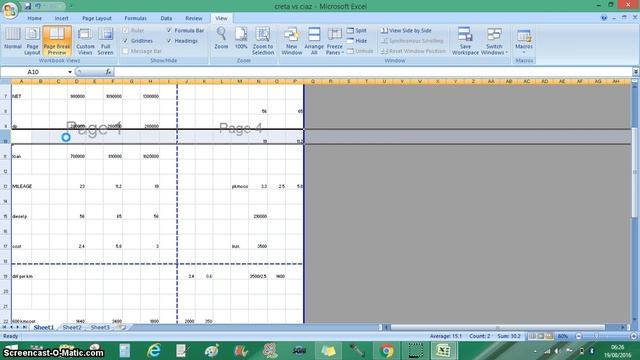Image resolution: width=640 pixels, height=360 pixels.
Task: Click the Insert Function fx icon
Action: pyautogui.click(x=108, y=72)
